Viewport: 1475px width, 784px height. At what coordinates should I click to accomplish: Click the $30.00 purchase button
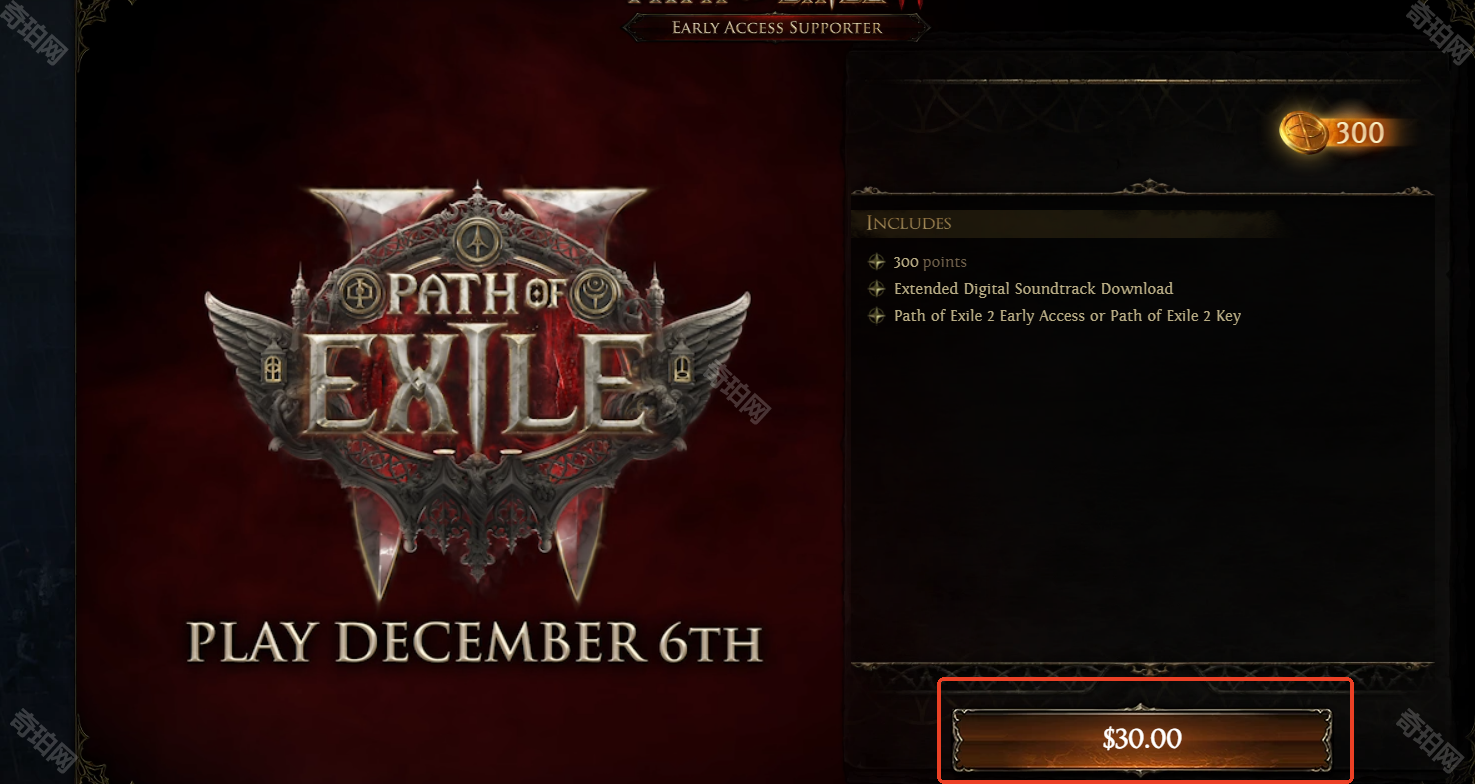[1142, 739]
